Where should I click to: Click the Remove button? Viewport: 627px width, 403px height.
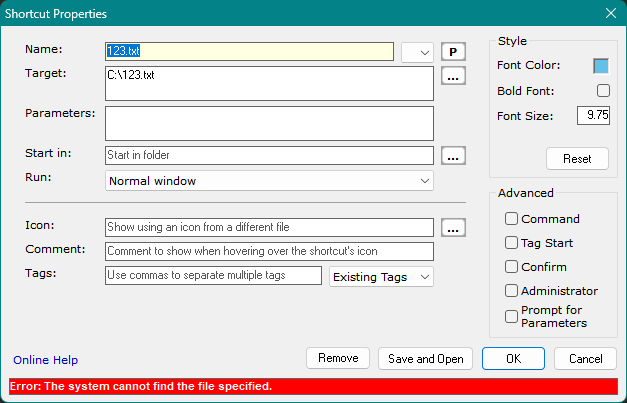[x=338, y=359]
